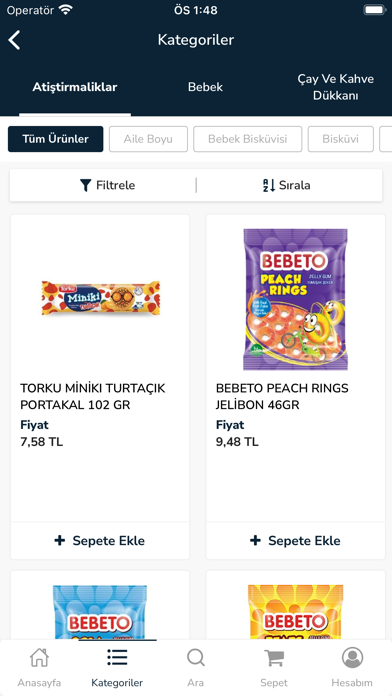
Task: Tap the Filtrele funnel icon
Action: click(x=86, y=185)
